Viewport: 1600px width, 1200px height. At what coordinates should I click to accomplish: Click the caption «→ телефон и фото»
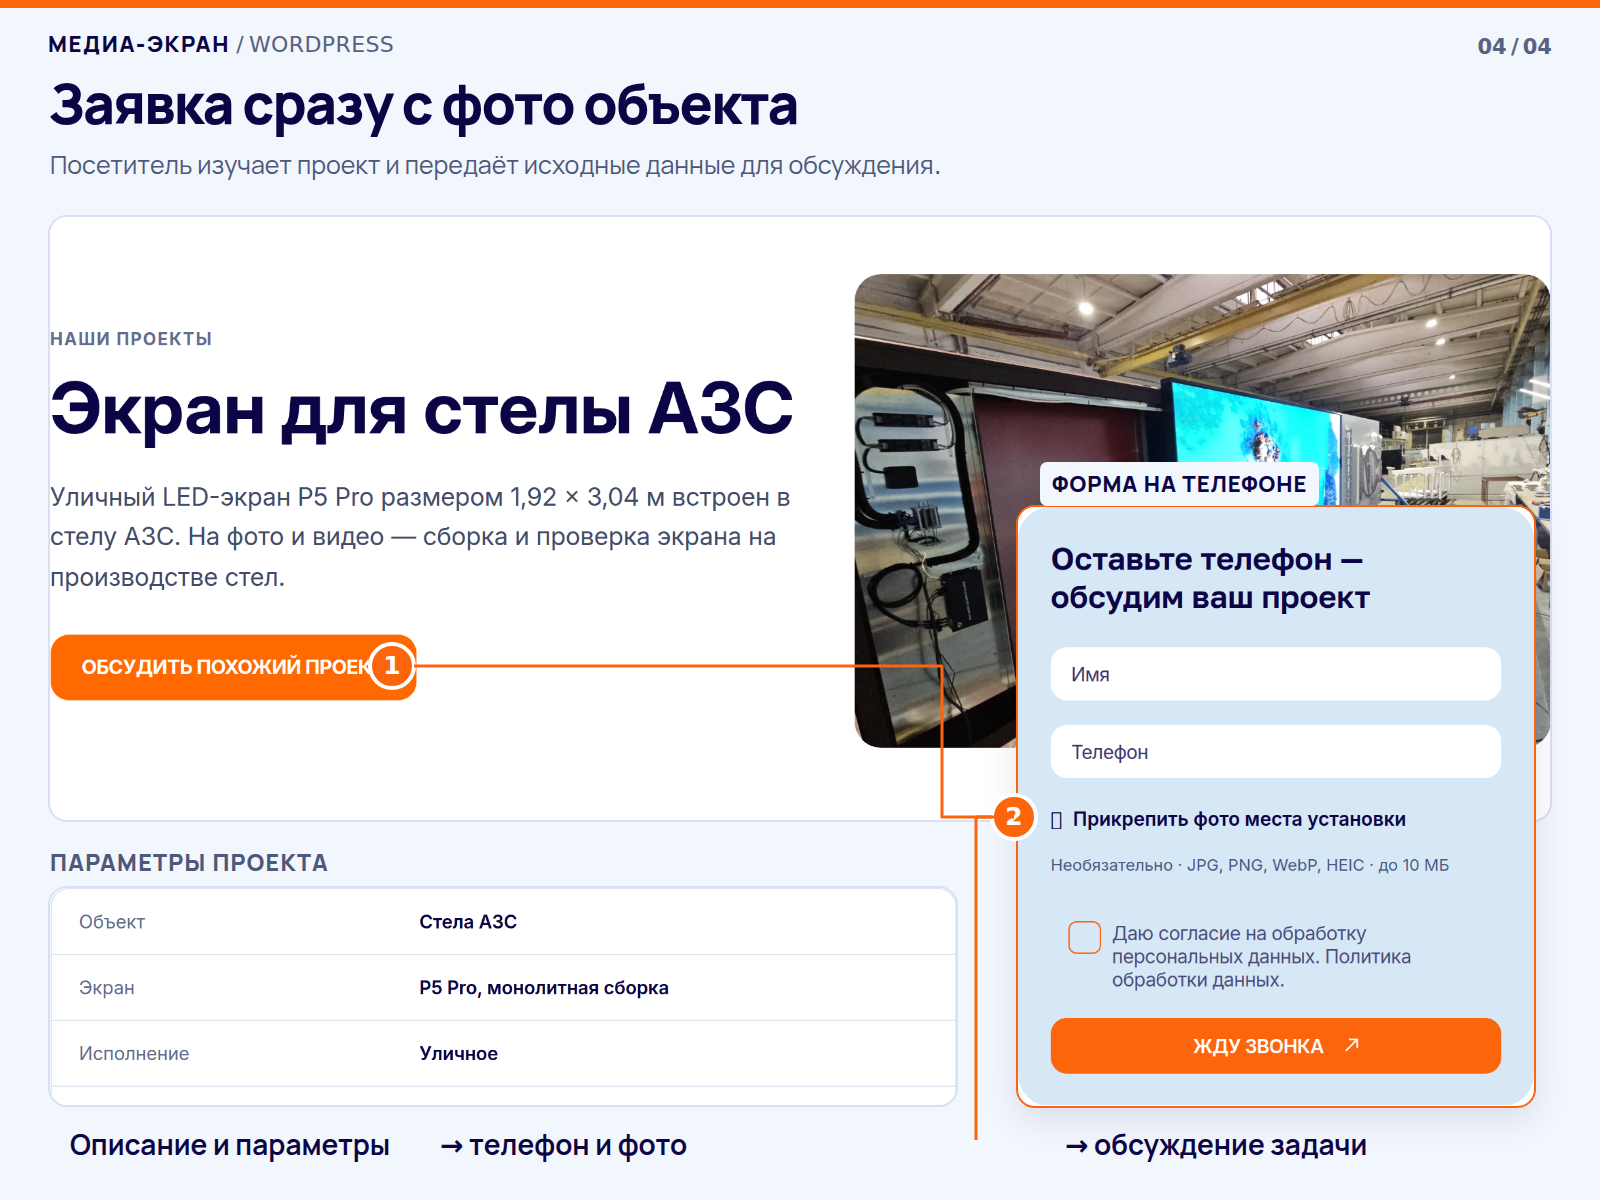coord(564,1145)
